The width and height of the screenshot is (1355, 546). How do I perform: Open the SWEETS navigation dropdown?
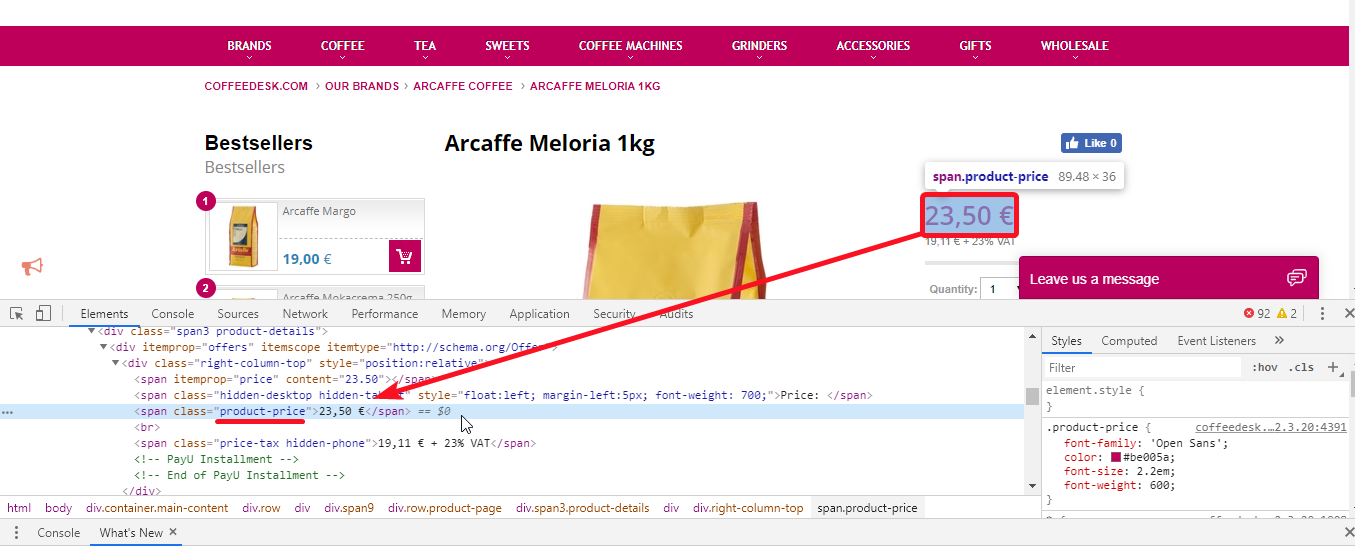tap(507, 46)
